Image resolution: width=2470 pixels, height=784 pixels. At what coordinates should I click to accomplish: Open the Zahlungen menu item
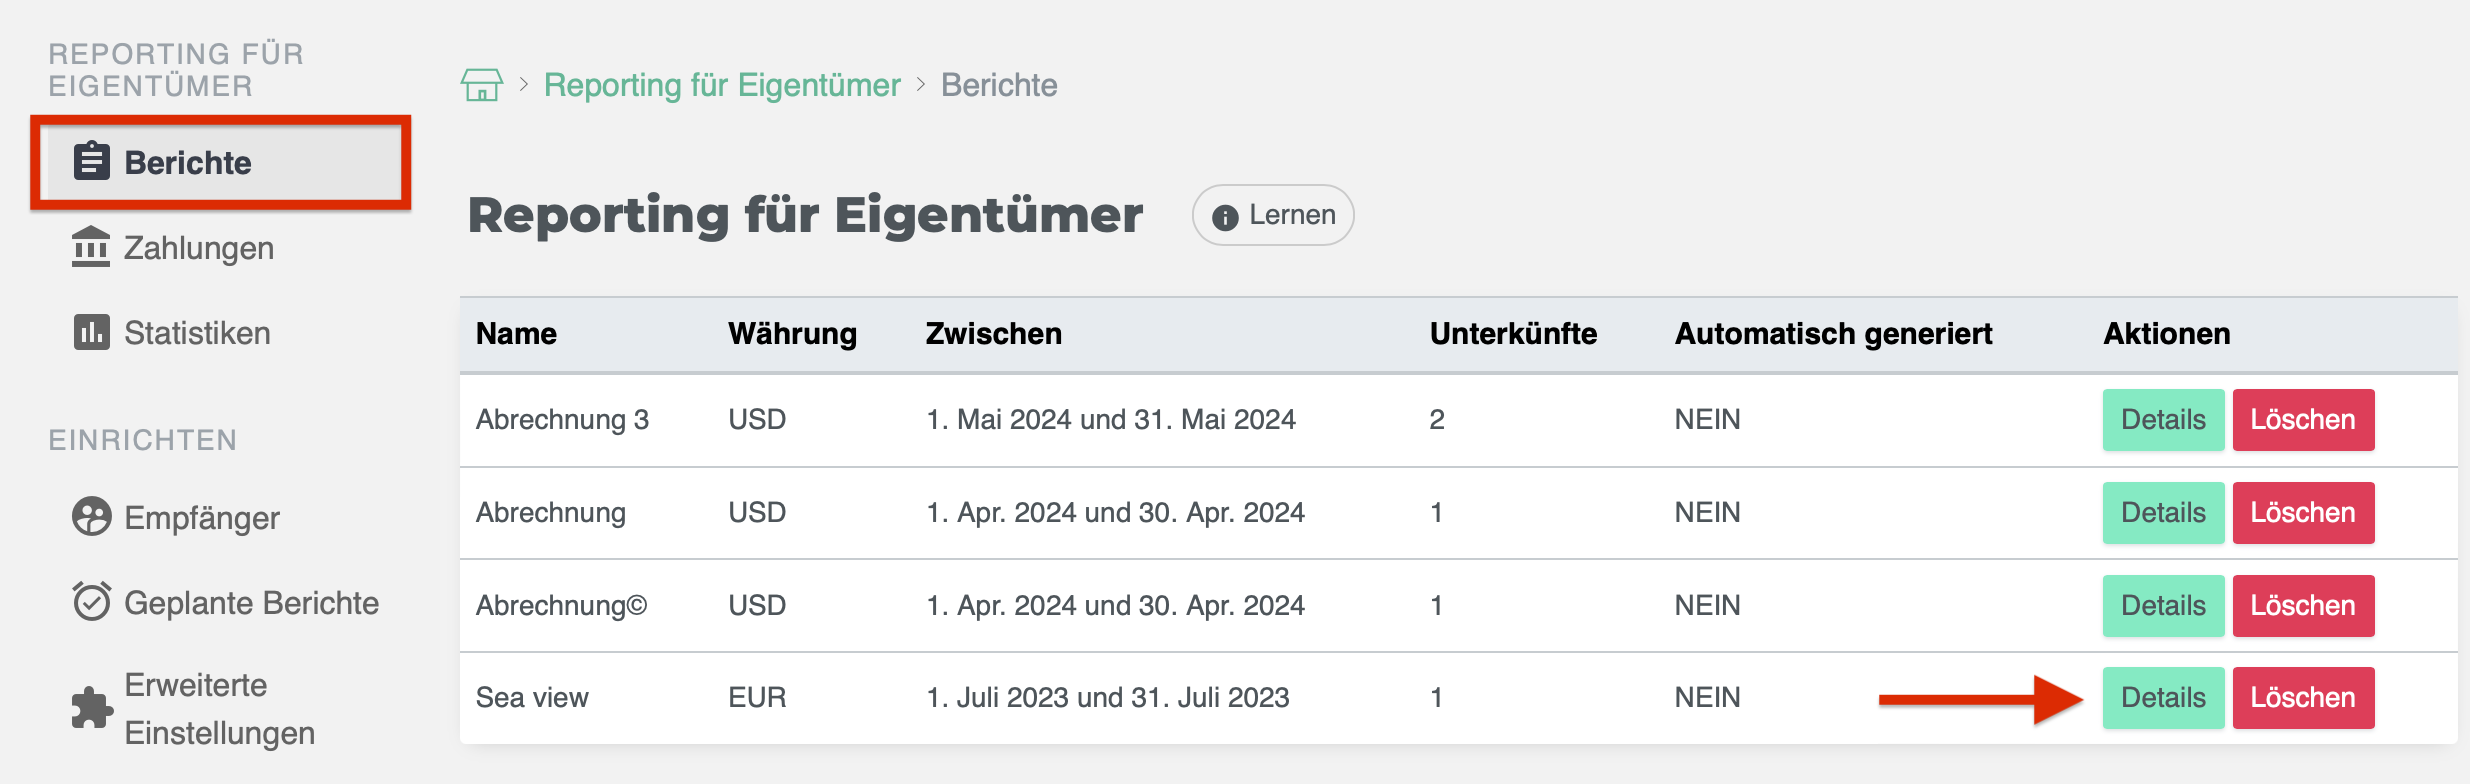coord(198,248)
